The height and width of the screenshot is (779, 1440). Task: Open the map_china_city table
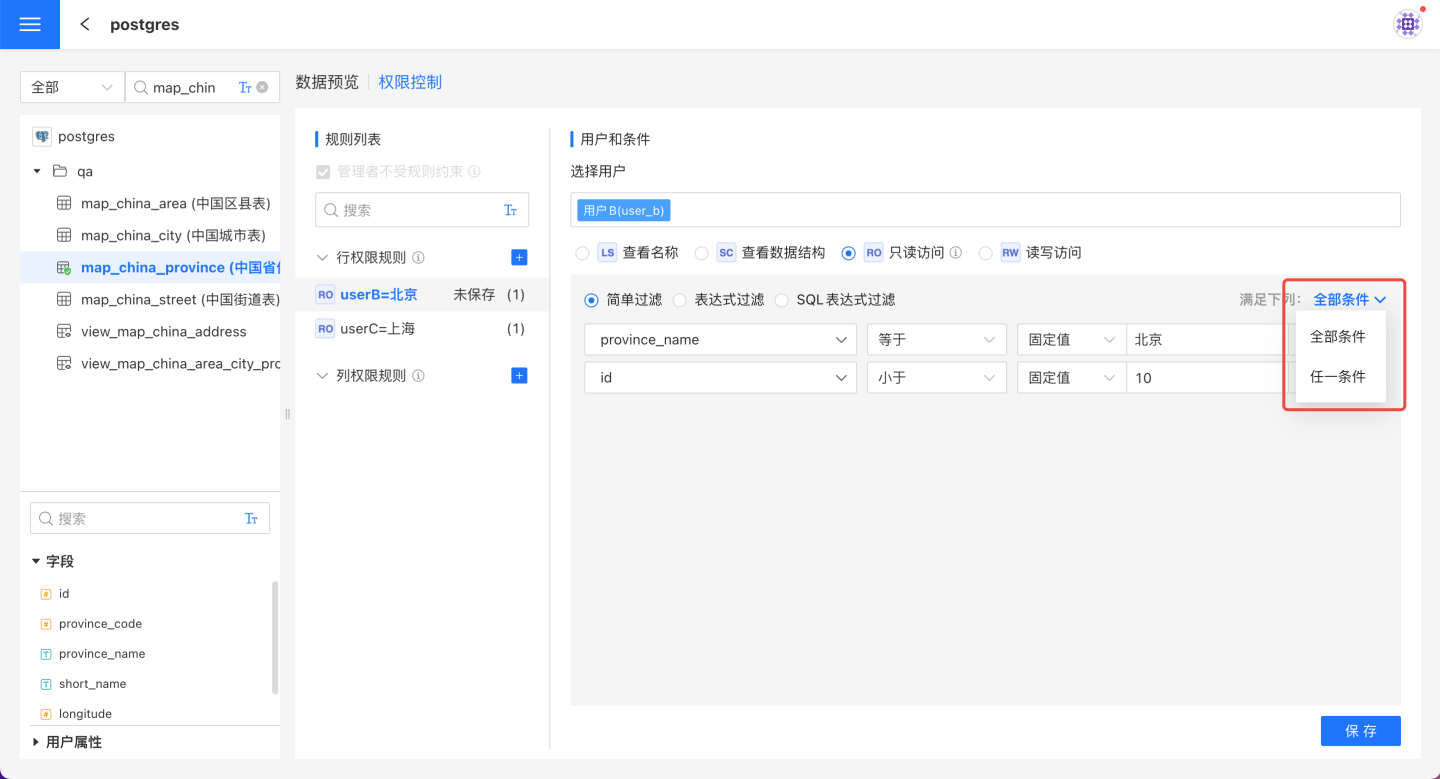point(172,236)
